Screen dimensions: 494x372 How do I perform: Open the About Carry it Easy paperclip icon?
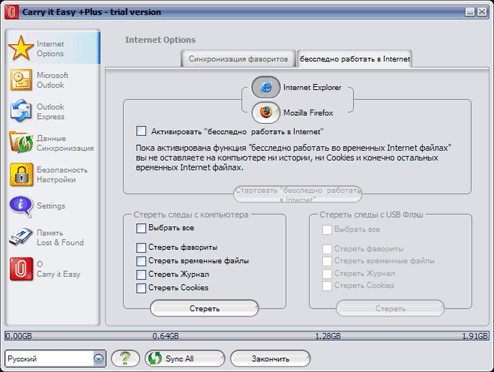pos(21,269)
